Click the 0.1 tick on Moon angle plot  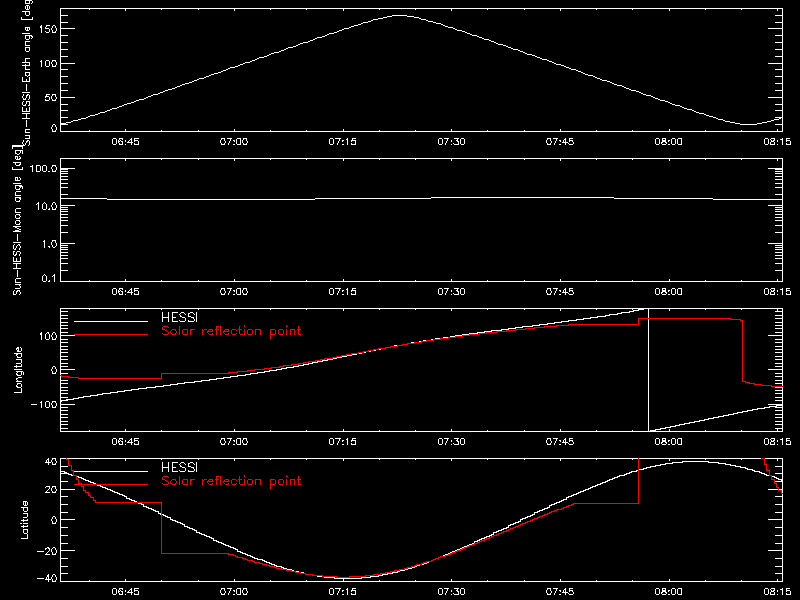[50, 278]
